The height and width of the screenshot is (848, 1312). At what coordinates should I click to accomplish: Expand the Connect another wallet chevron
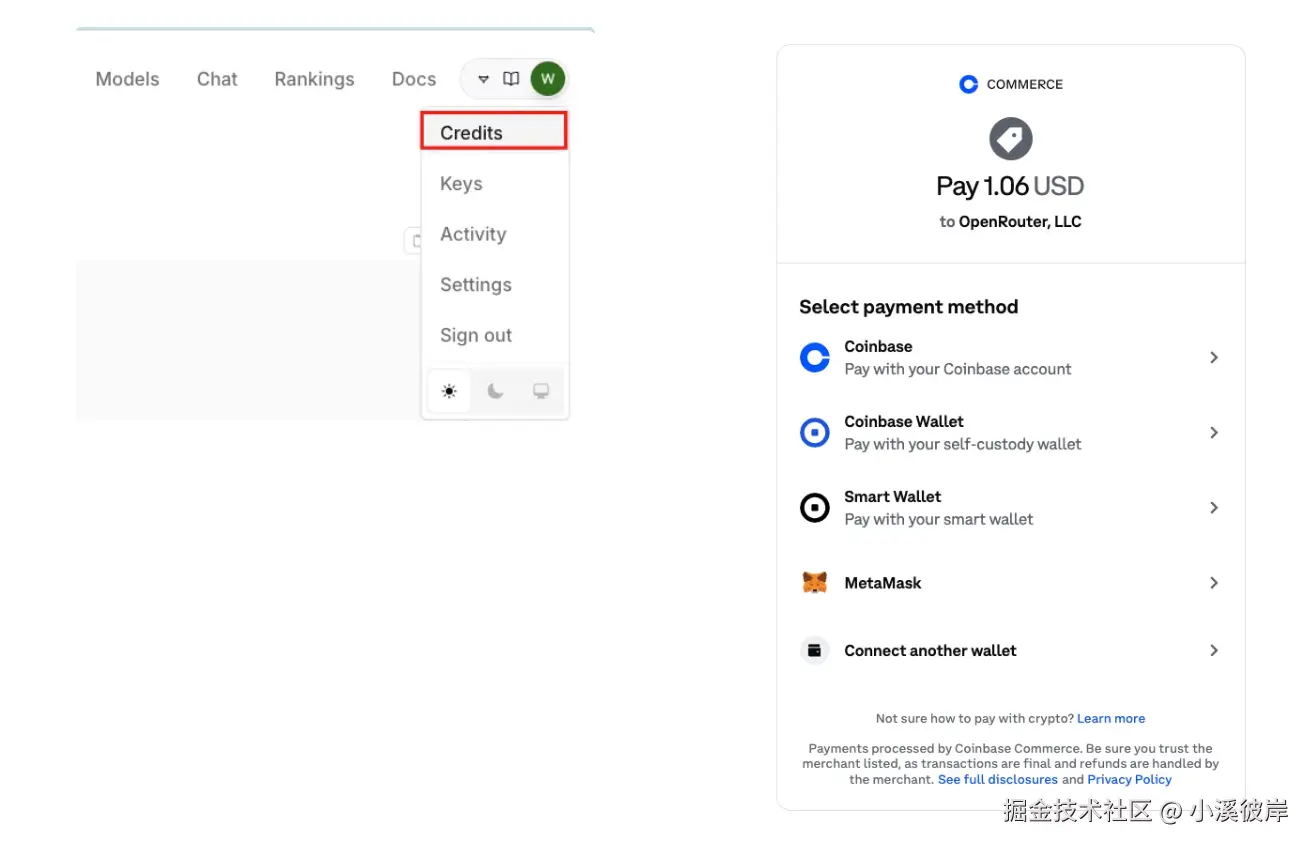[1214, 650]
